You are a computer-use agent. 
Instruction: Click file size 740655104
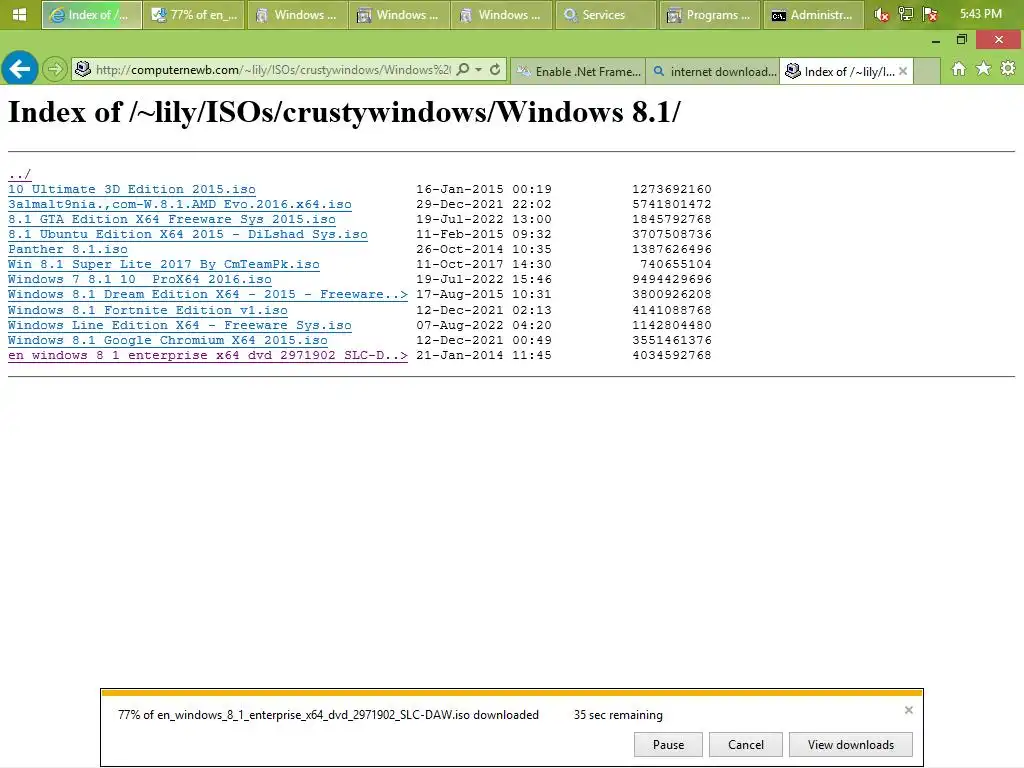coord(675,264)
